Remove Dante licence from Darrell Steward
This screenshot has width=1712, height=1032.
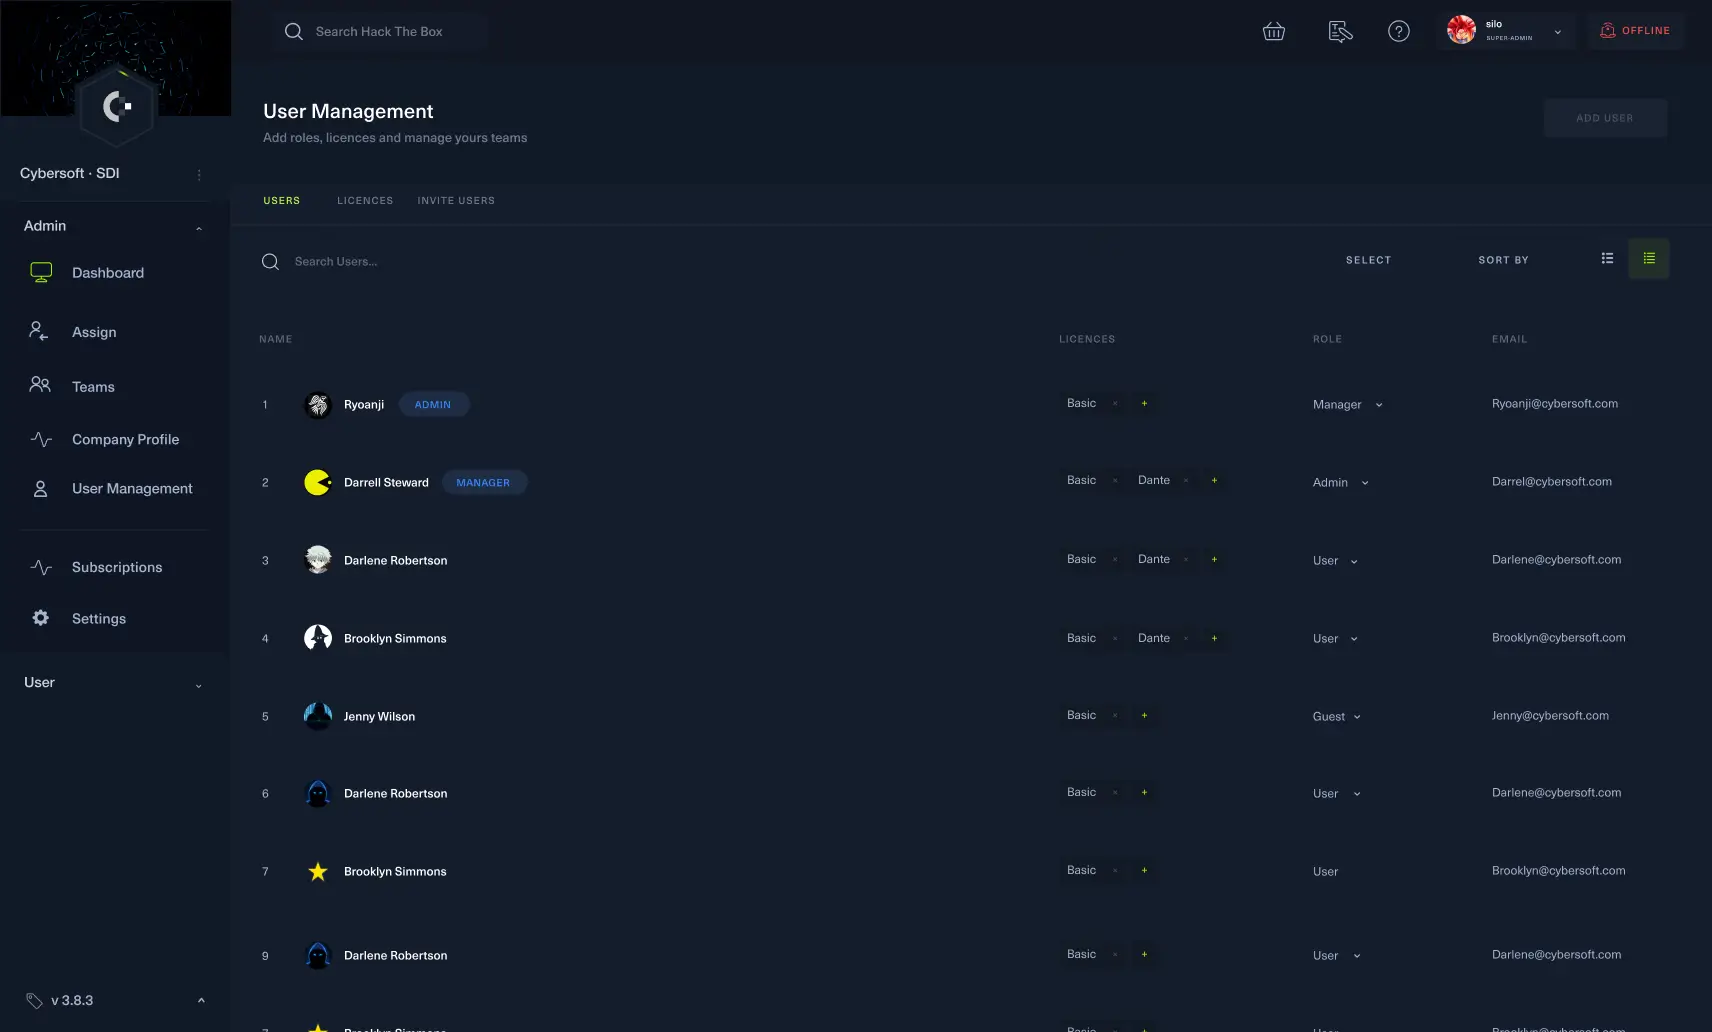pyautogui.click(x=1186, y=481)
